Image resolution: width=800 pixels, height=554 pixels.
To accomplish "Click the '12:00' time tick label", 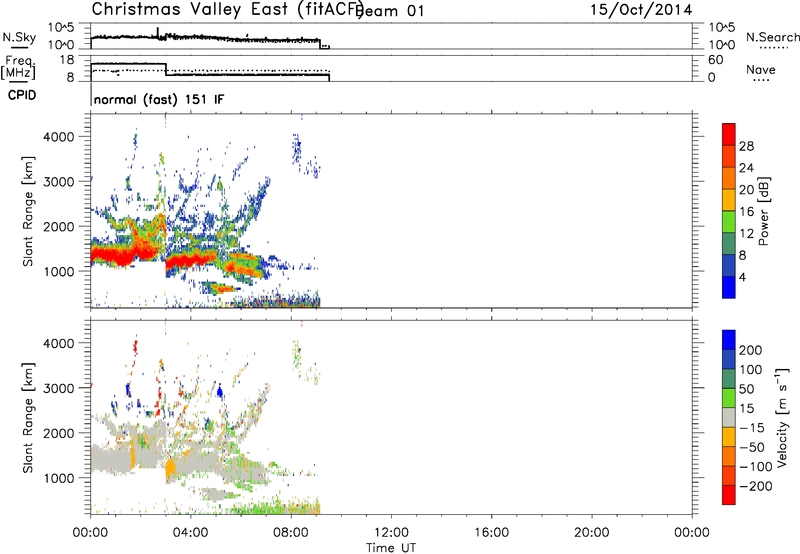I will point(391,533).
